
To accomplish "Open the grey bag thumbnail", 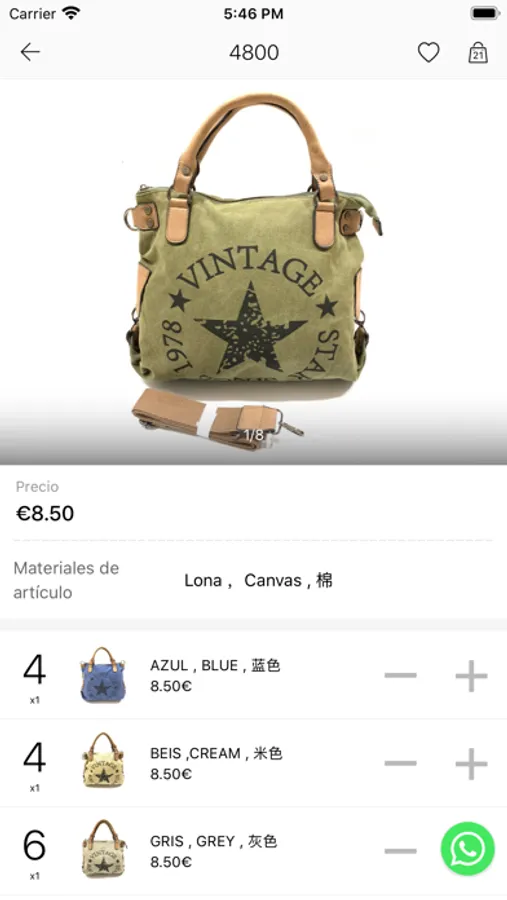I will click(x=103, y=850).
